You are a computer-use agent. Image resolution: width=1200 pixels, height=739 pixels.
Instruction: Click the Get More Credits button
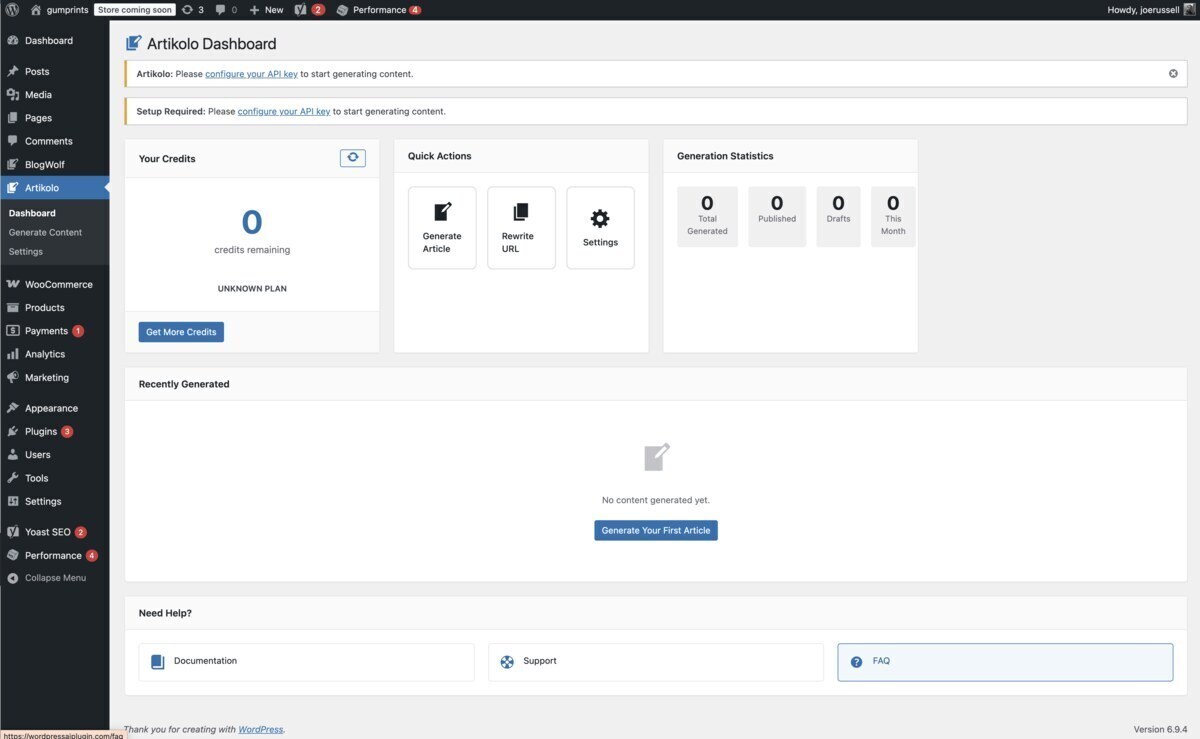click(x=180, y=331)
